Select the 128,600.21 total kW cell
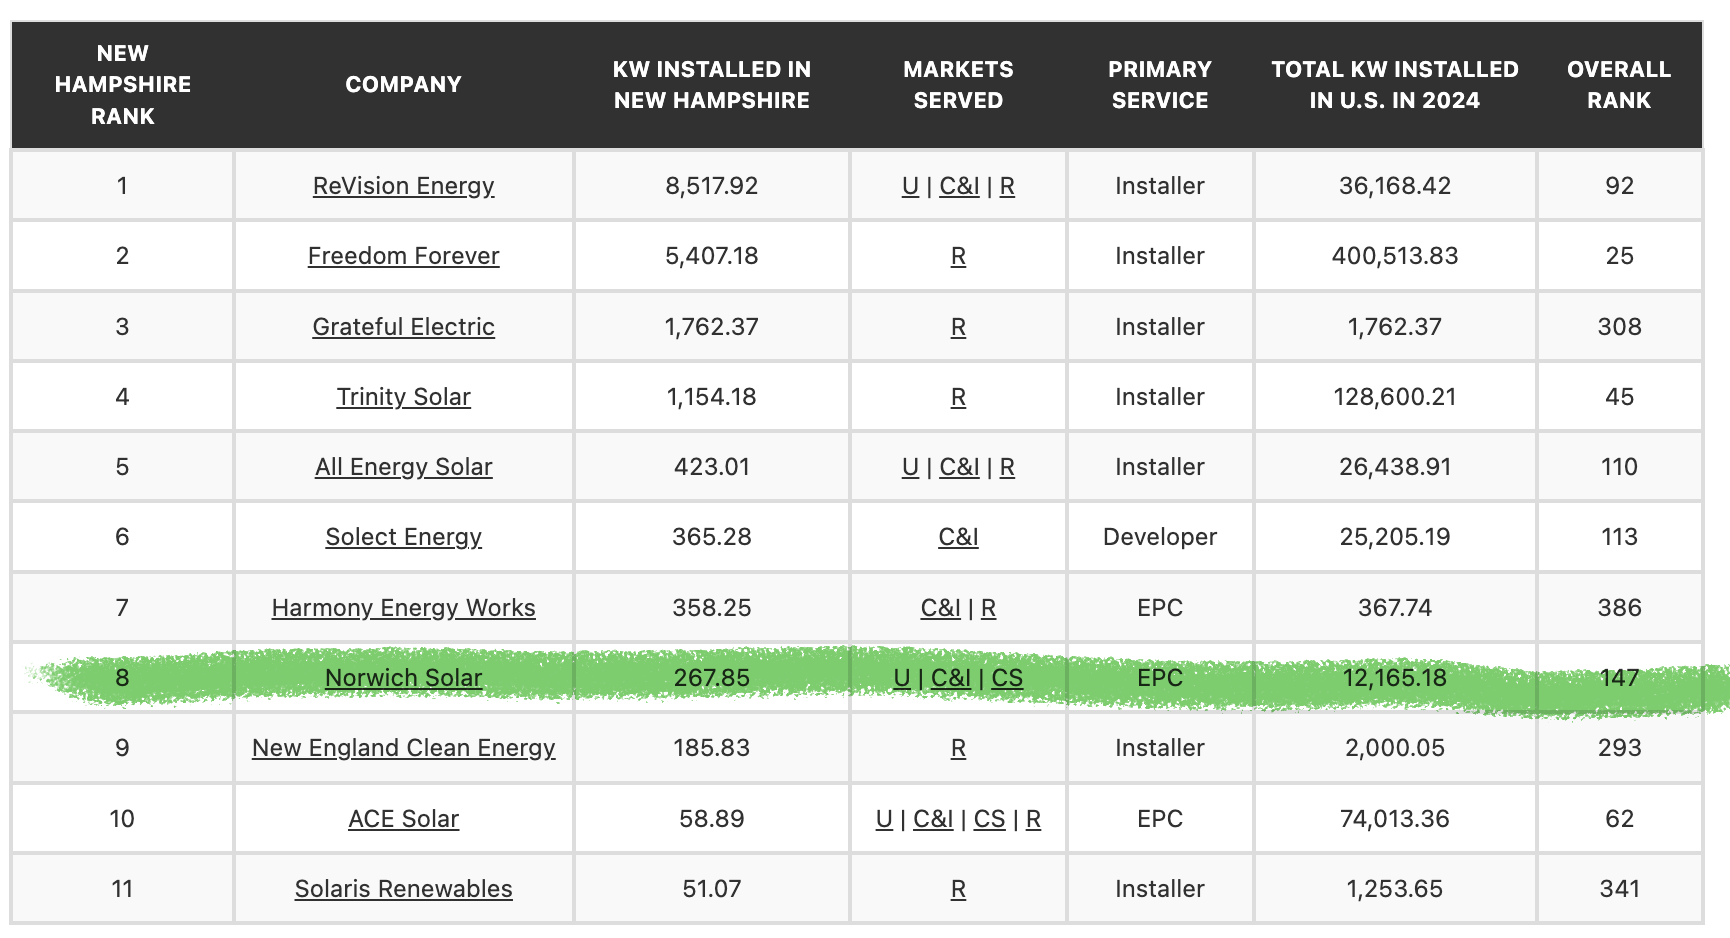This screenshot has height=938, width=1730. (1395, 397)
